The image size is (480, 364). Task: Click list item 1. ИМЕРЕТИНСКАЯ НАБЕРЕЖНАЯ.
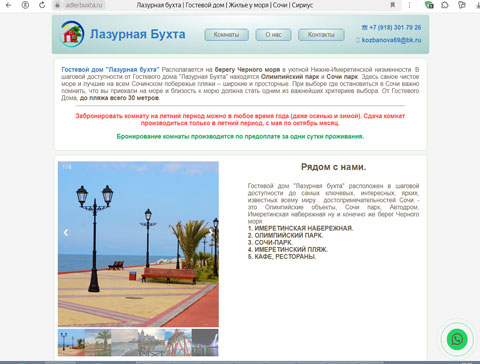point(300,228)
